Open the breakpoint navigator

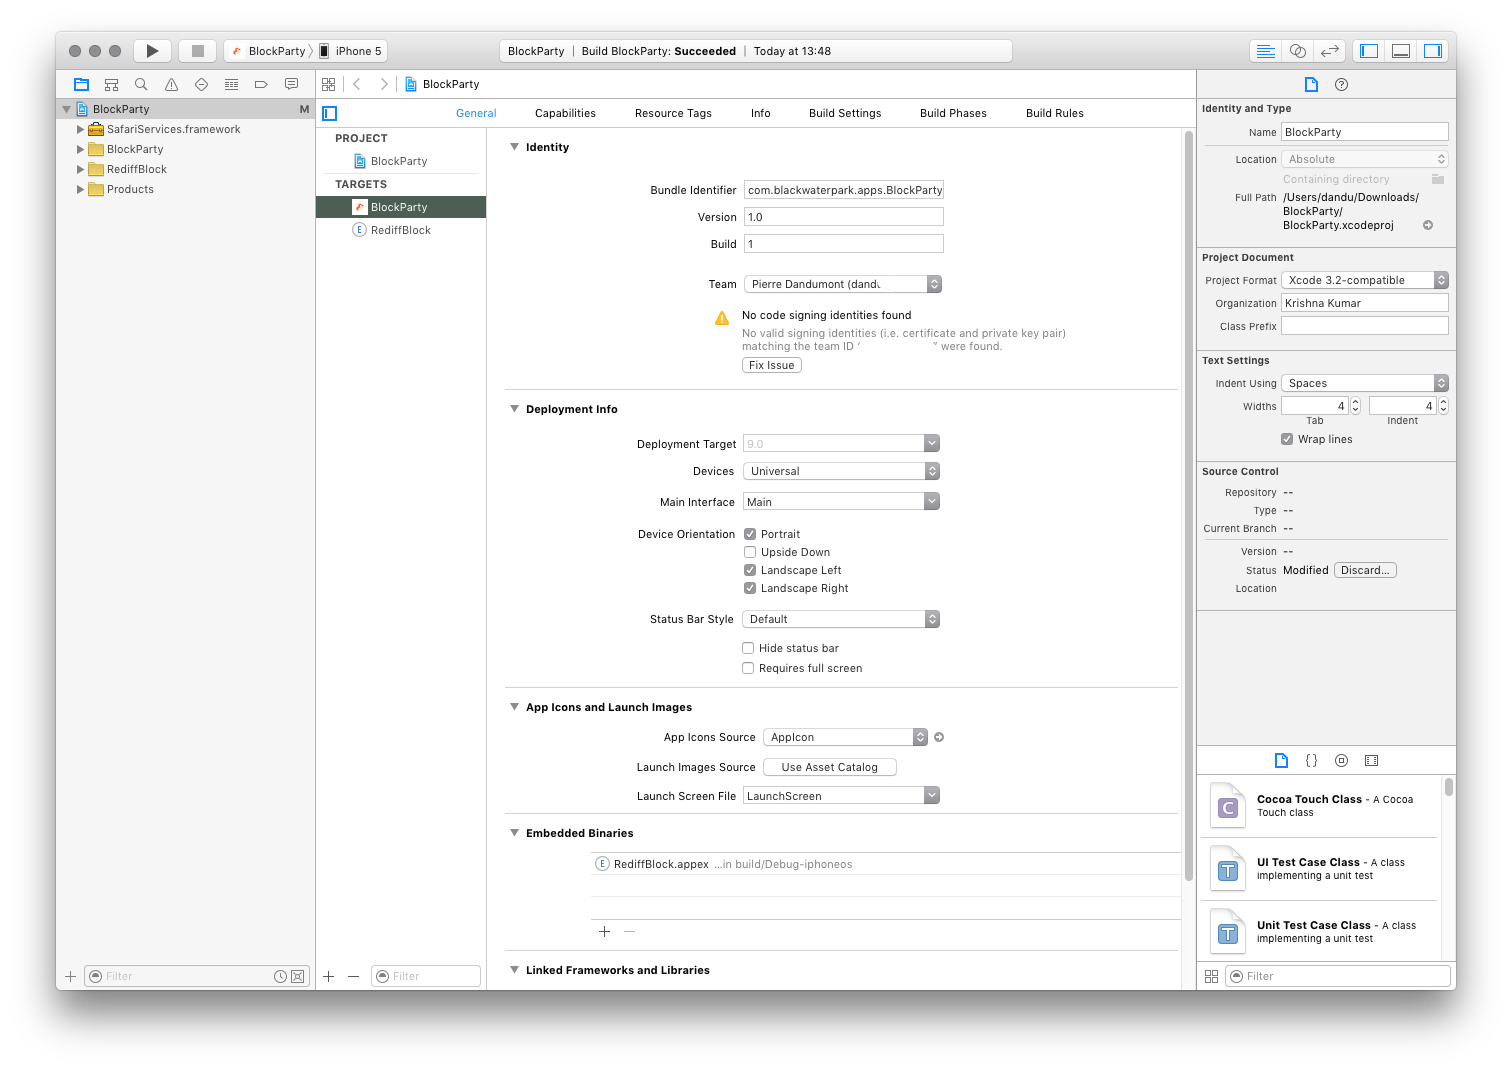pyautogui.click(x=261, y=85)
